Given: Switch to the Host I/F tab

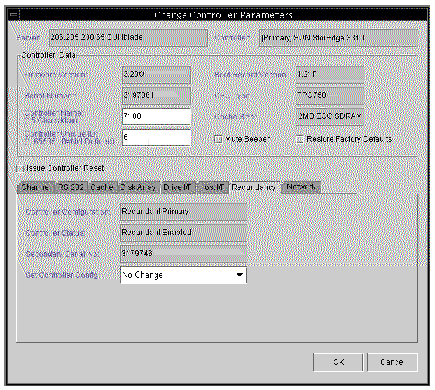Looking at the screenshot, I should click(213, 187).
